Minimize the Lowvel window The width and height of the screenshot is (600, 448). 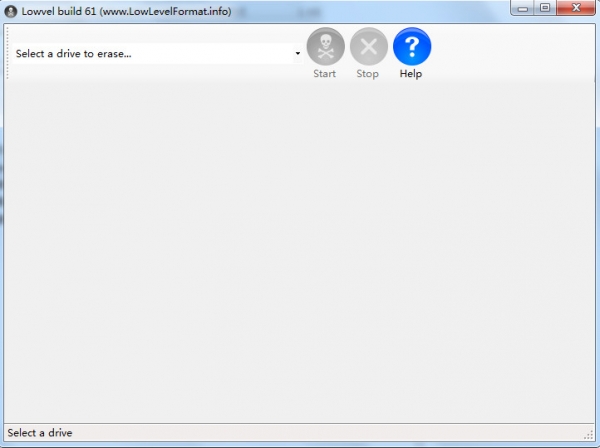pyautogui.click(x=523, y=8)
